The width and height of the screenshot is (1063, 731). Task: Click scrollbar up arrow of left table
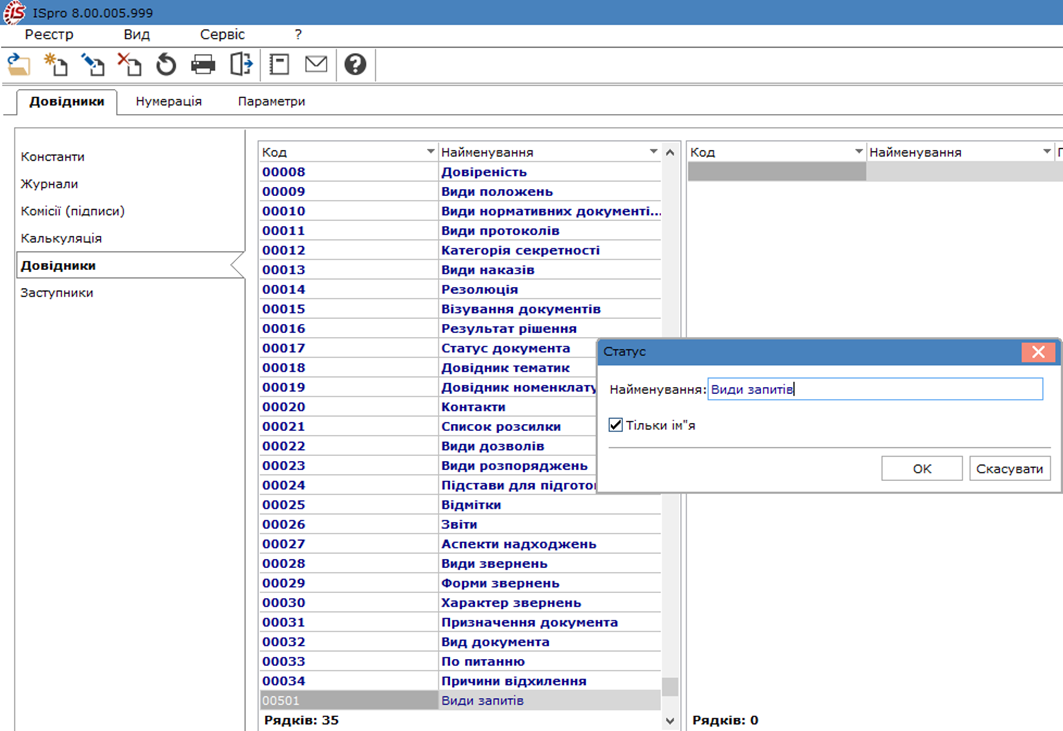click(670, 152)
